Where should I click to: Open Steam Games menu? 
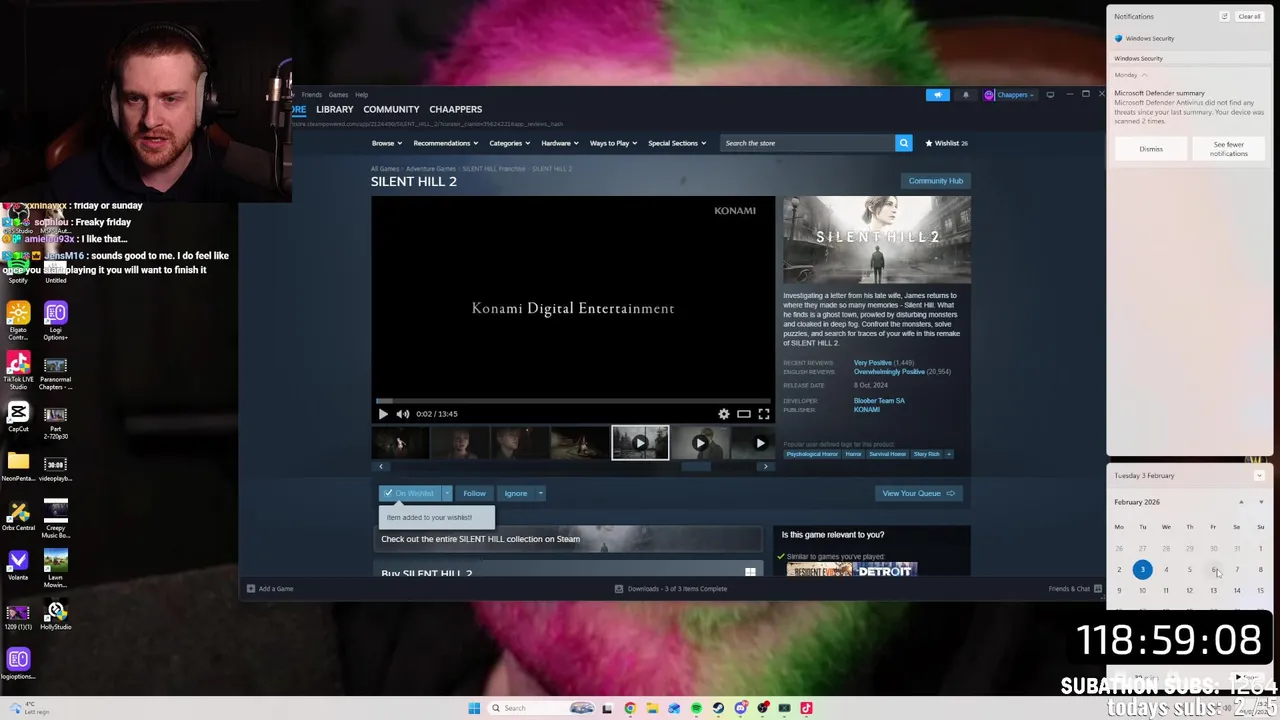338,95
